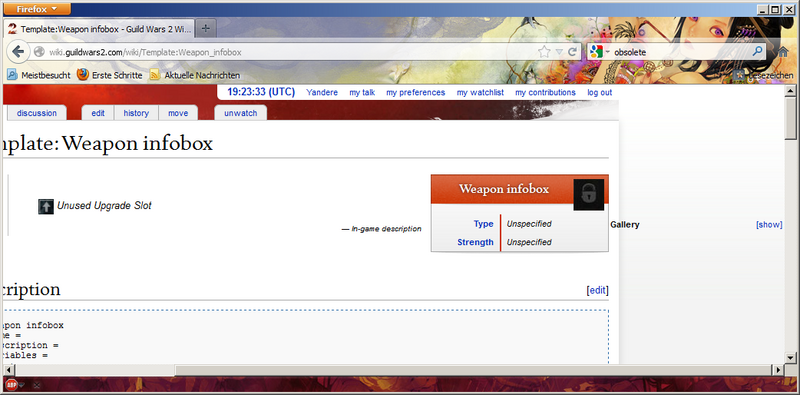Image resolution: width=800 pixels, height=395 pixels.
Task: Open my watchlist link
Action: (480, 92)
